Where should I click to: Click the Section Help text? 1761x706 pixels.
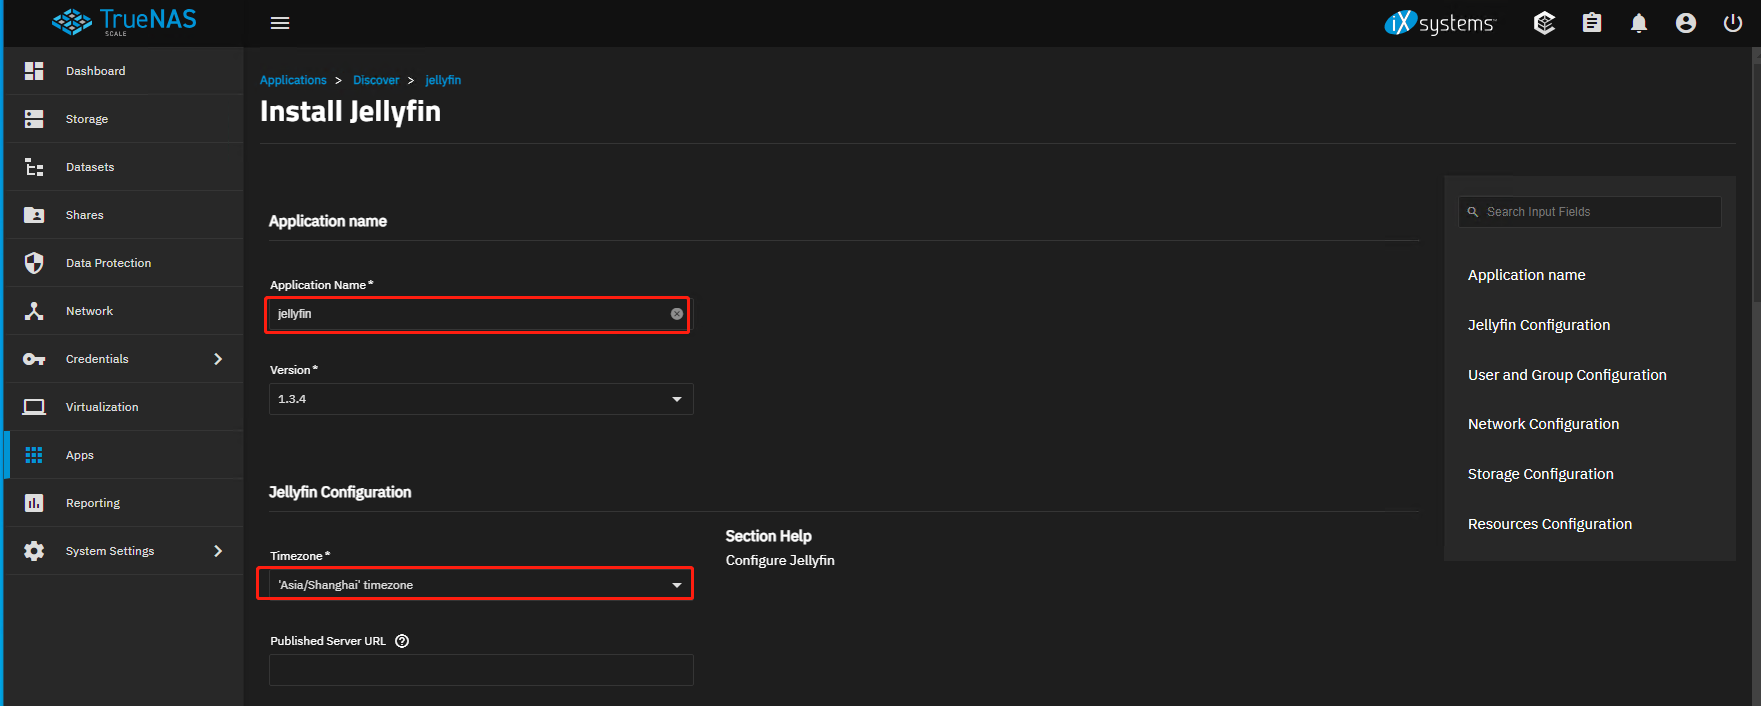pyautogui.click(x=769, y=536)
